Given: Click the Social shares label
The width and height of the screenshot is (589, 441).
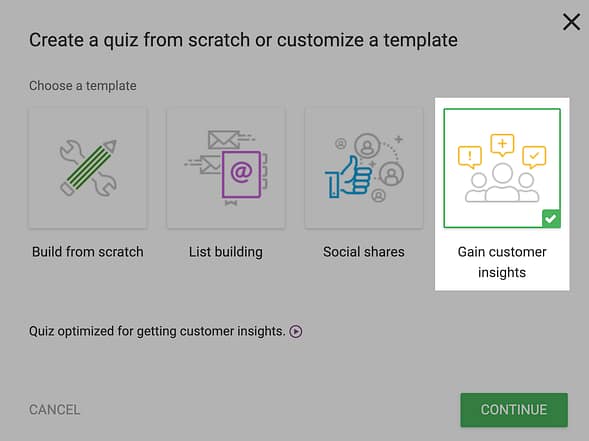Looking at the screenshot, I should [364, 252].
